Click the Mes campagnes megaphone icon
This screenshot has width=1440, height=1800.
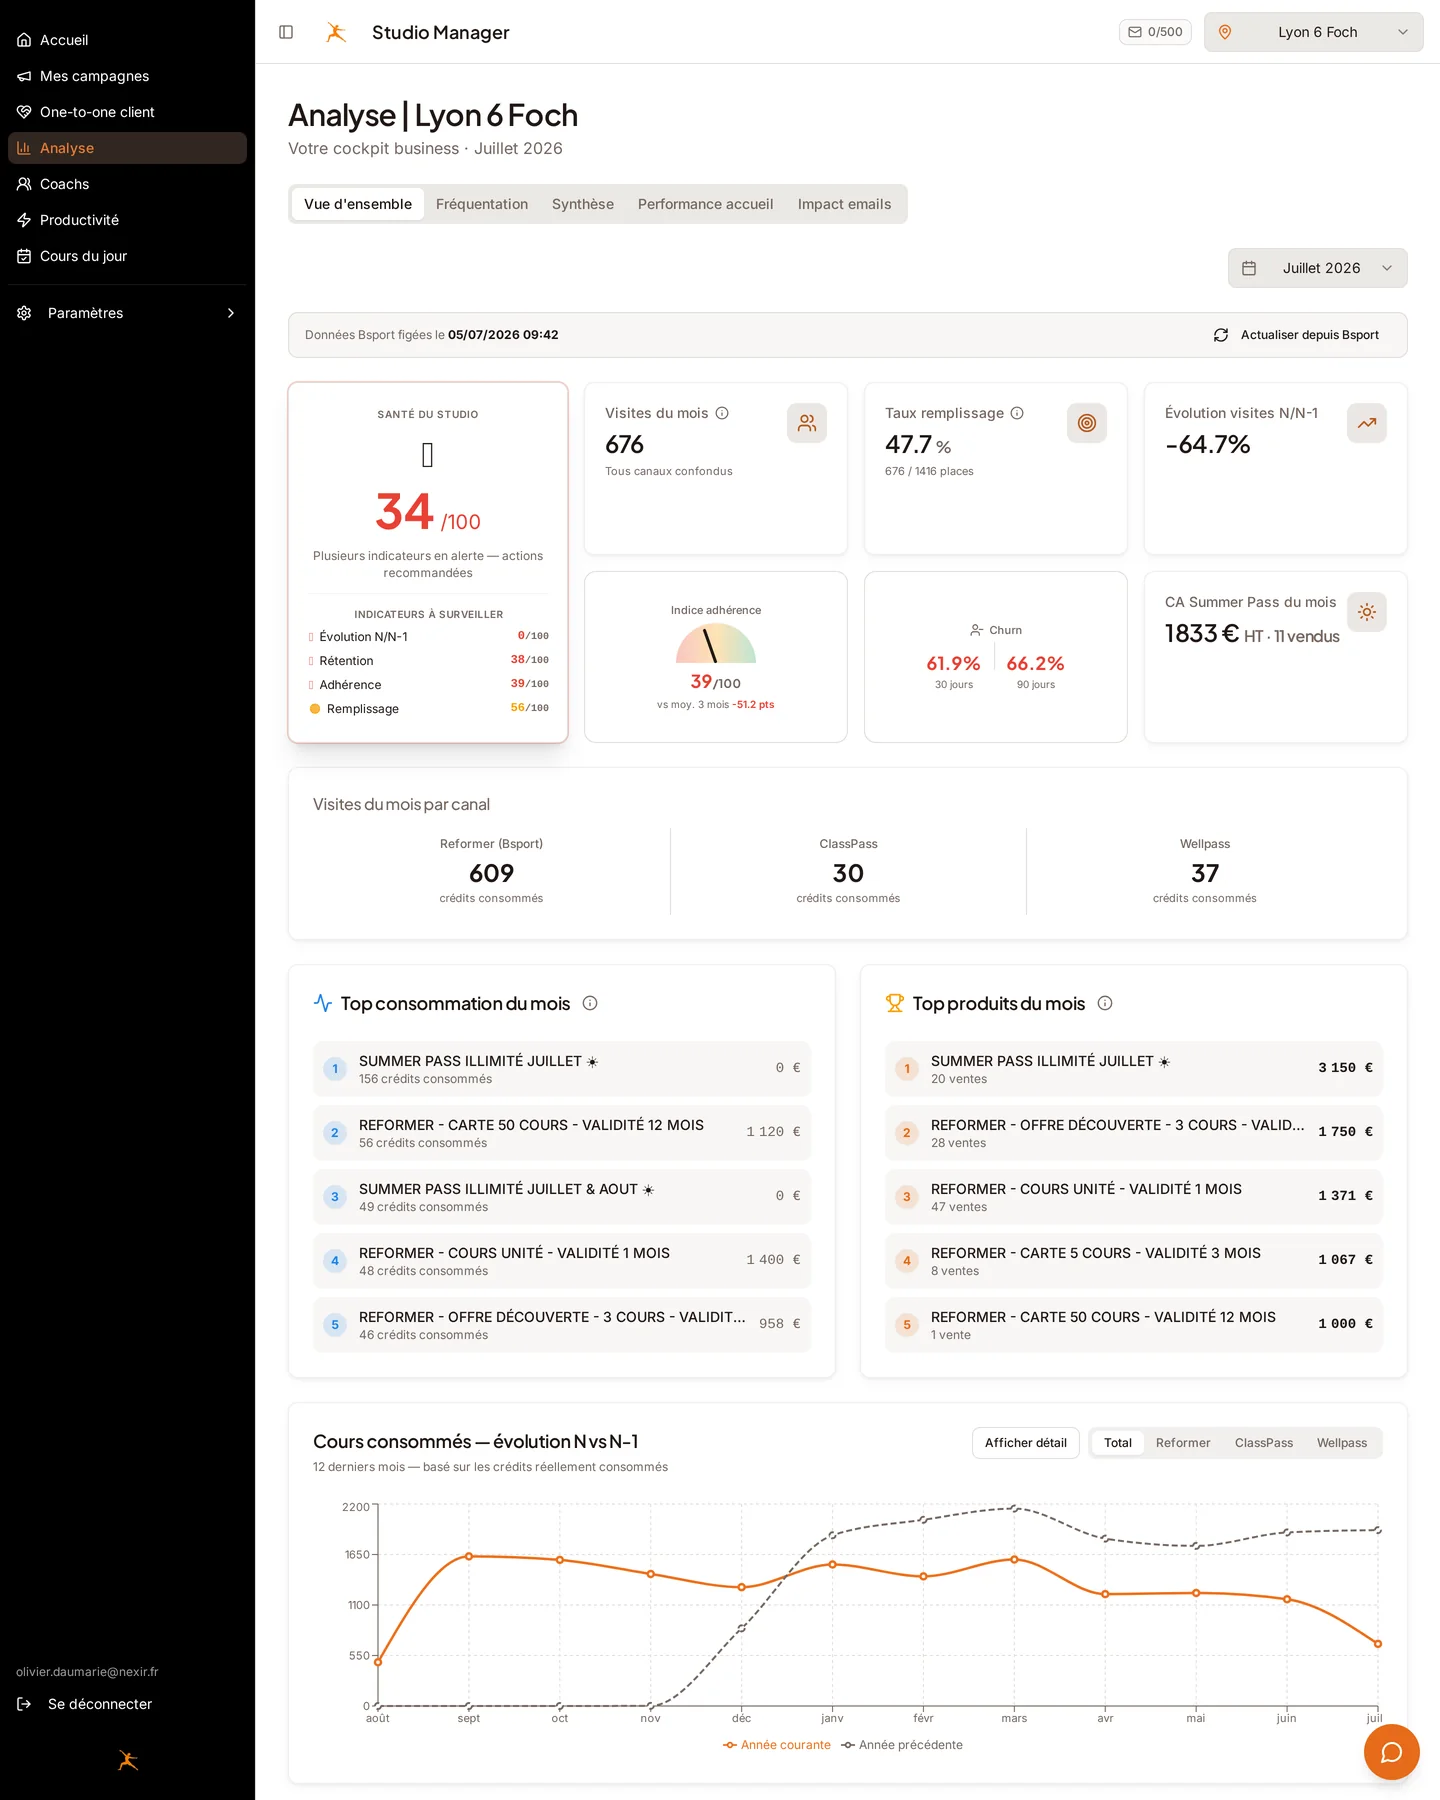(24, 76)
